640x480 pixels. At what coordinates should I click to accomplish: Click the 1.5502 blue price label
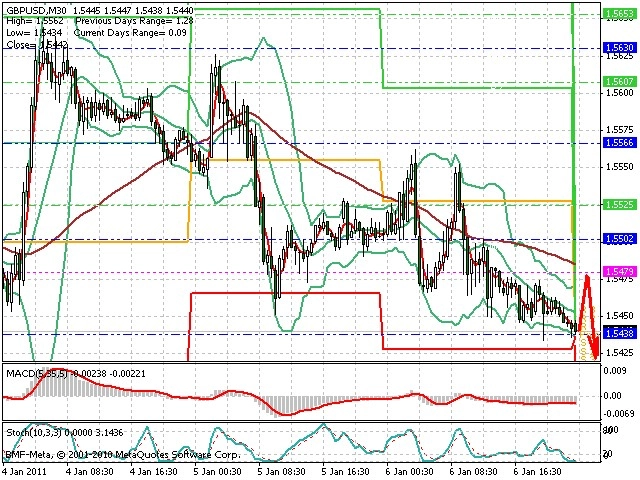click(619, 239)
